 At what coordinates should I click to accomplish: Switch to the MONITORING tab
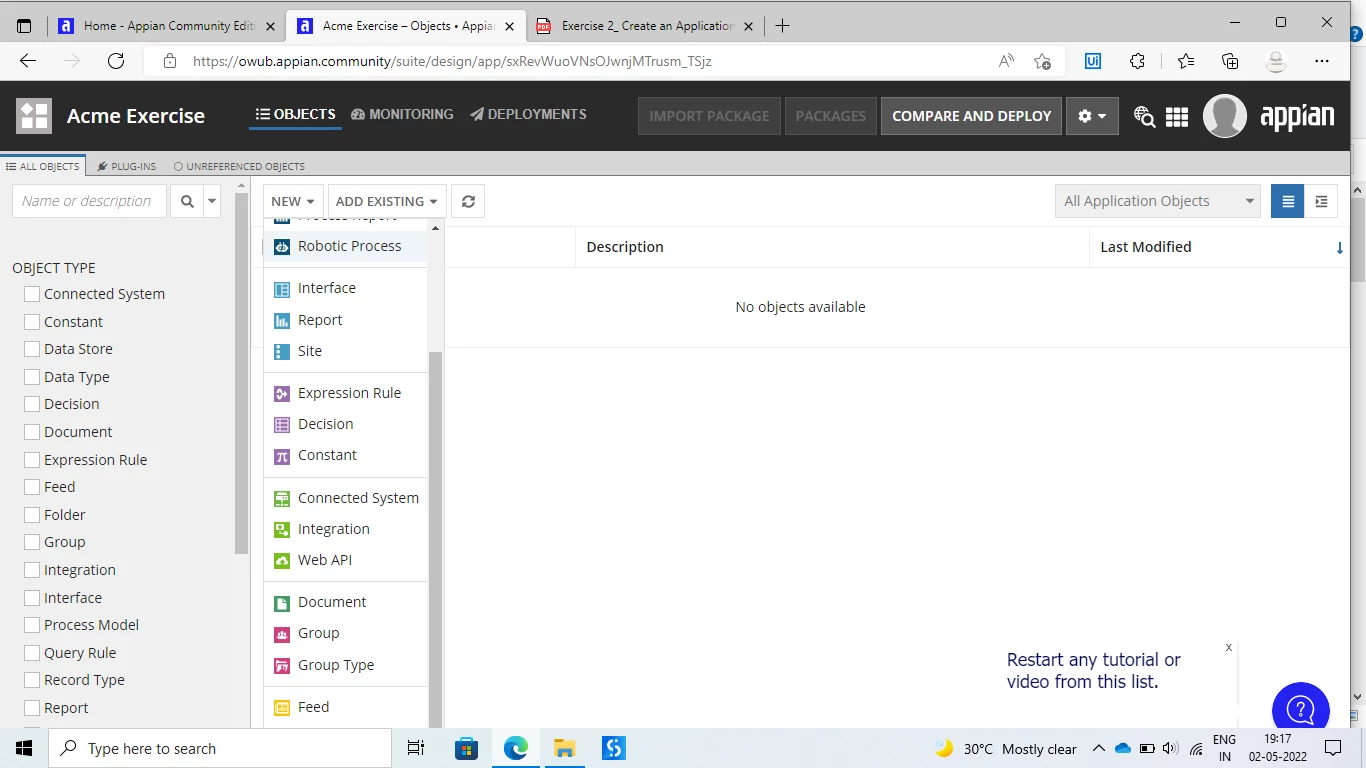402,115
